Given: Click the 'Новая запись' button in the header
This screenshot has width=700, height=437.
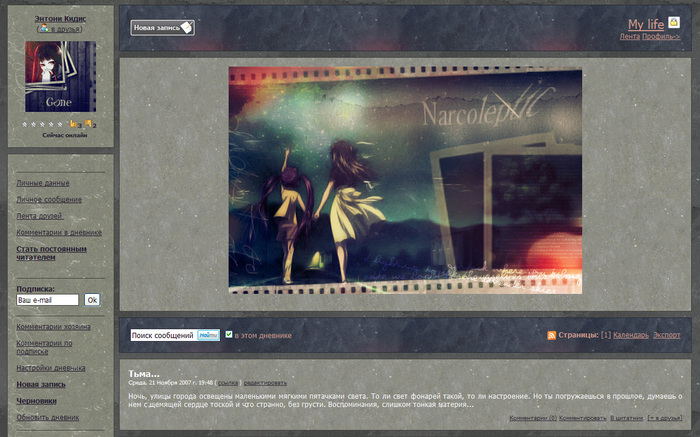Looking at the screenshot, I should tap(162, 28).
